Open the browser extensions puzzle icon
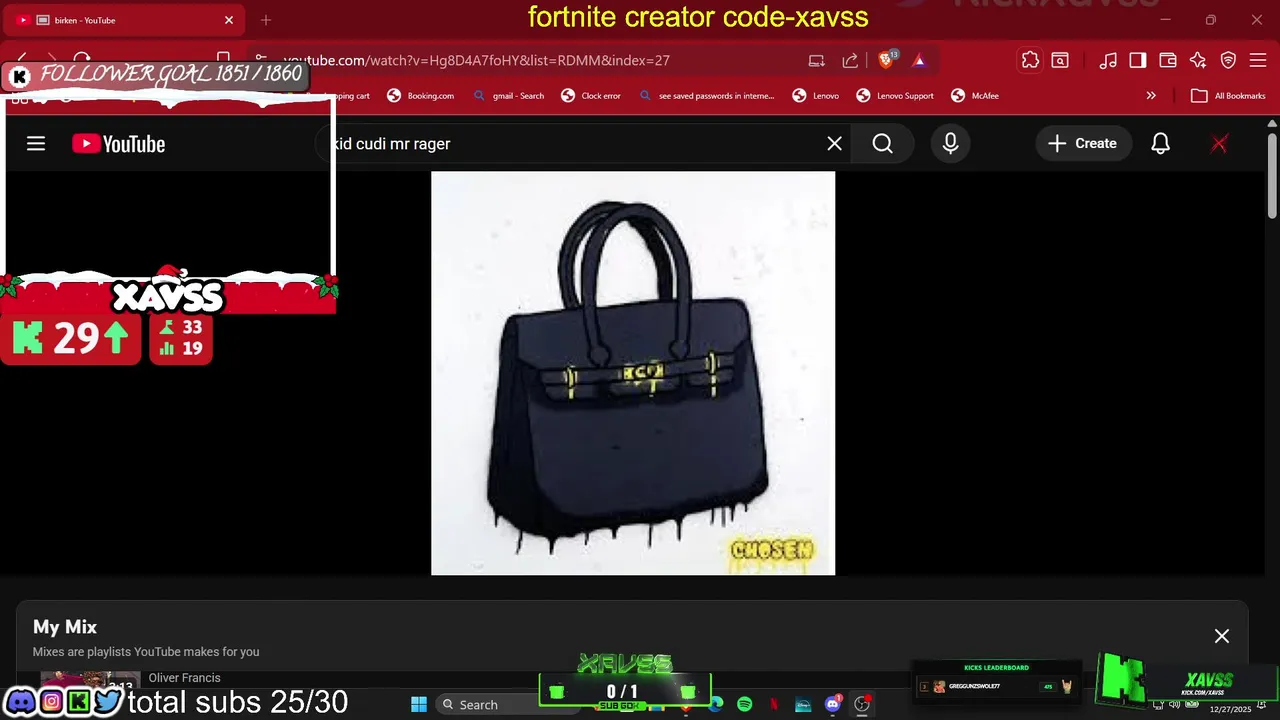Image resolution: width=1280 pixels, height=720 pixels. (x=1030, y=60)
